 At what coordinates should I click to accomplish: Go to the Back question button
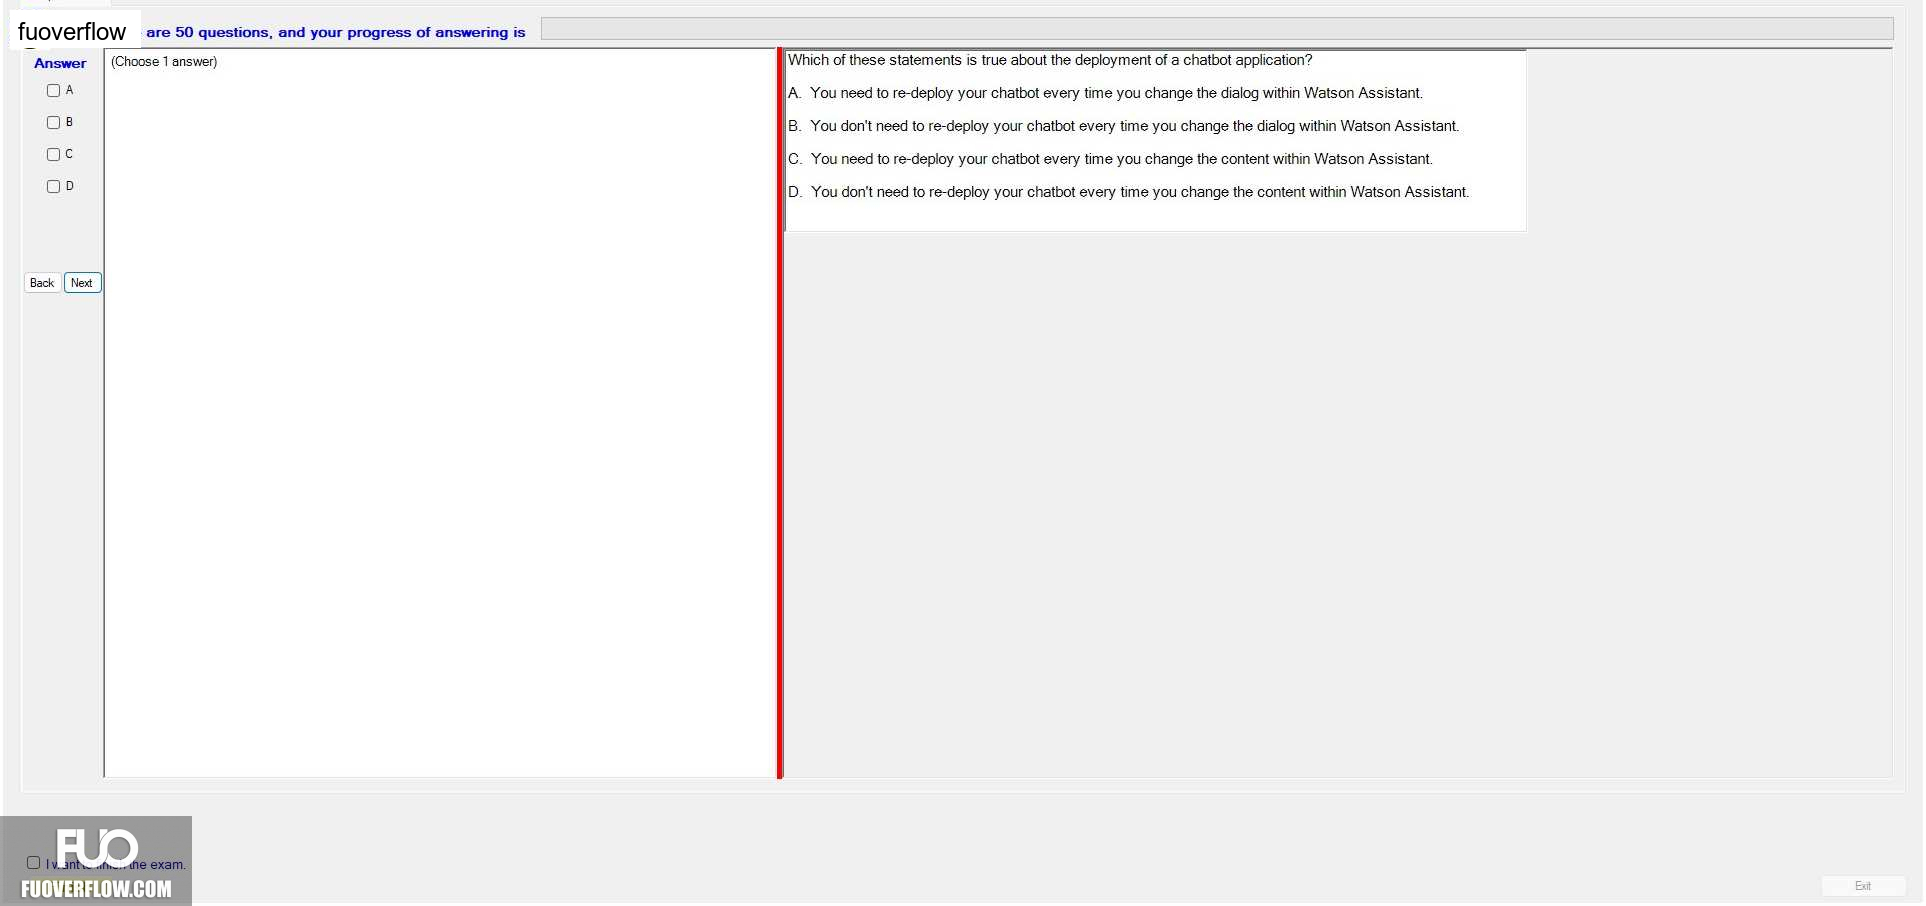(x=42, y=283)
